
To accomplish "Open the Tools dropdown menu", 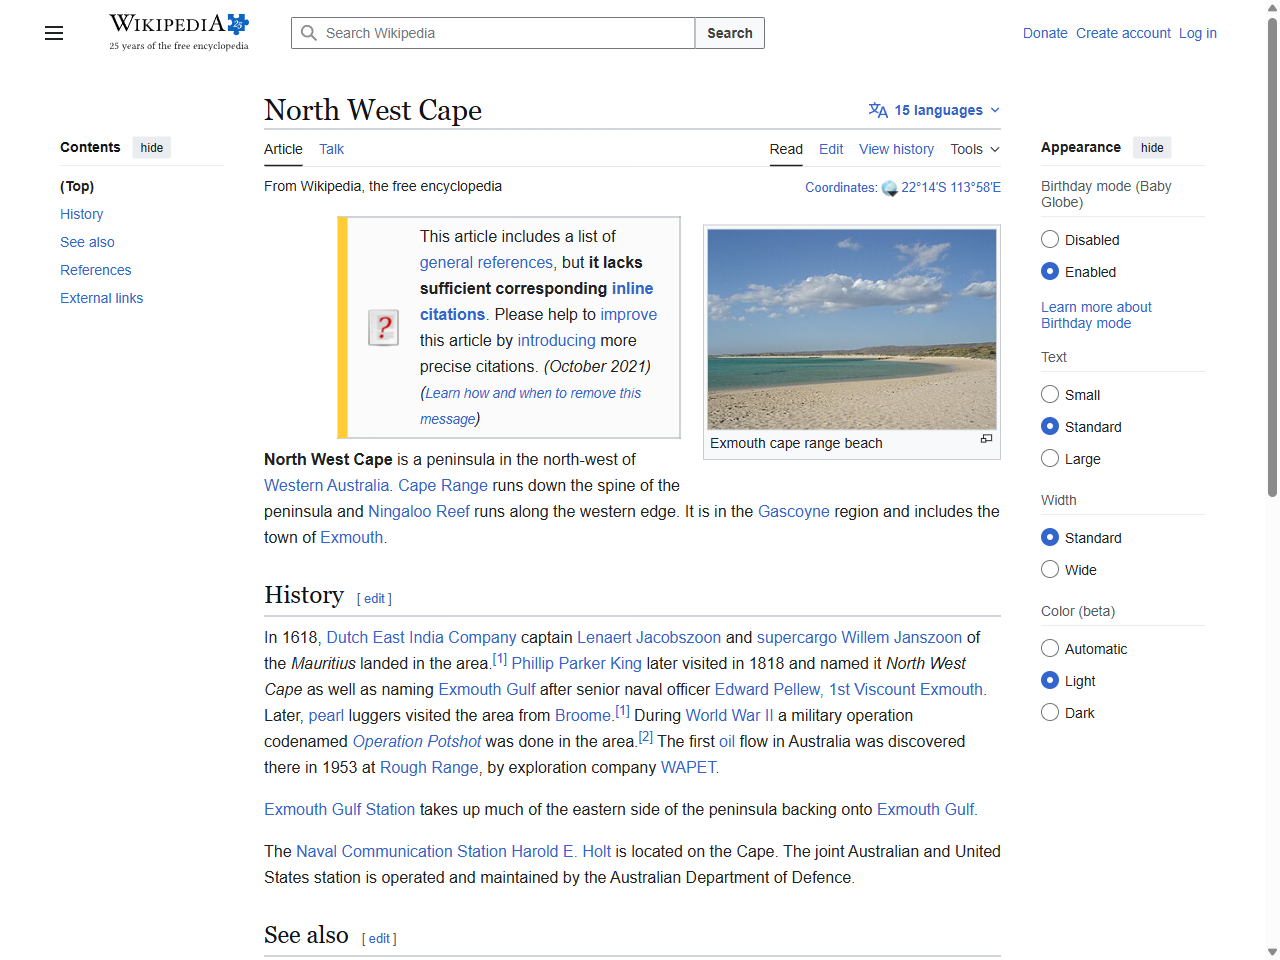I will [975, 149].
